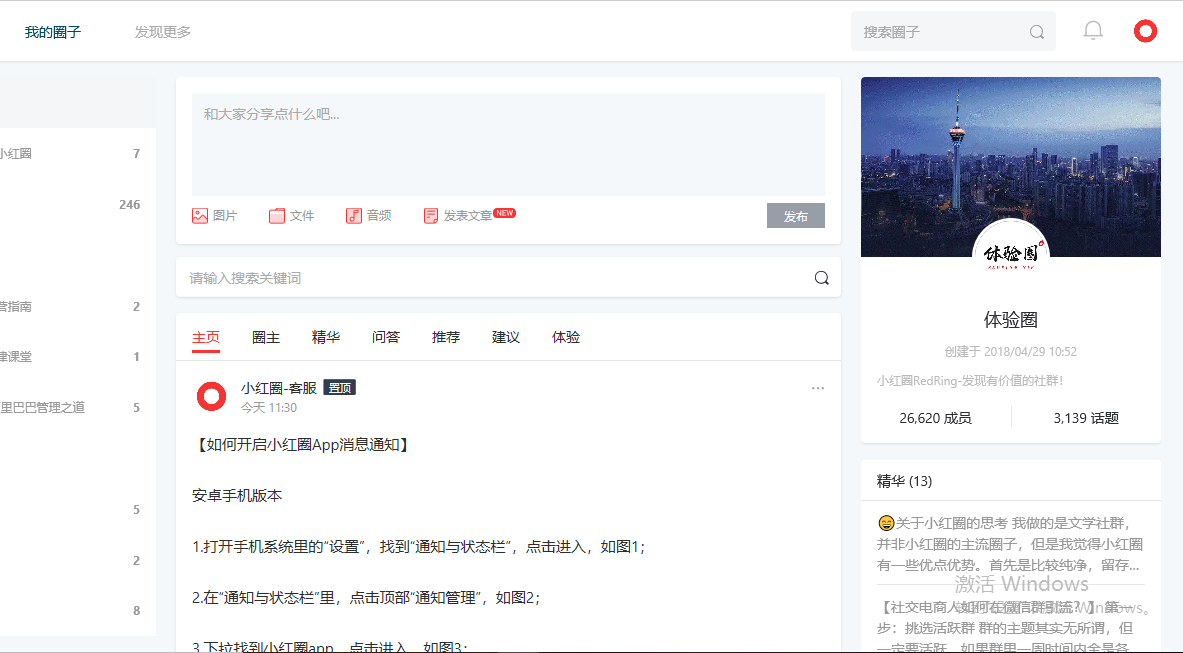1183x653 pixels.
Task: Select the 圈主 tab
Action: pyautogui.click(x=266, y=337)
